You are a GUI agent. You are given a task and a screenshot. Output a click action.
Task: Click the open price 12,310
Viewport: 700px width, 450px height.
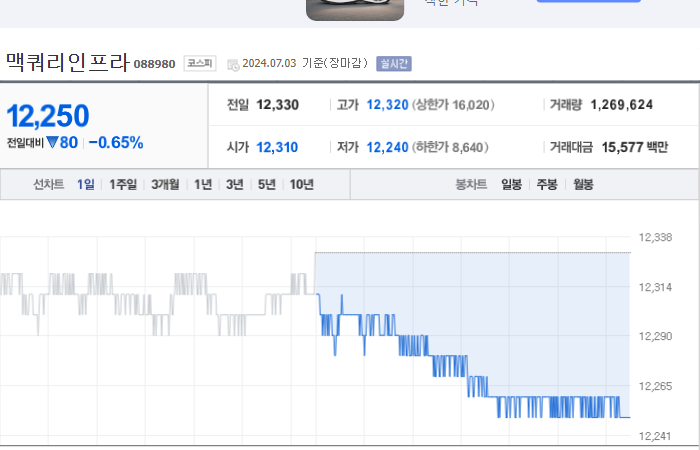(277, 147)
